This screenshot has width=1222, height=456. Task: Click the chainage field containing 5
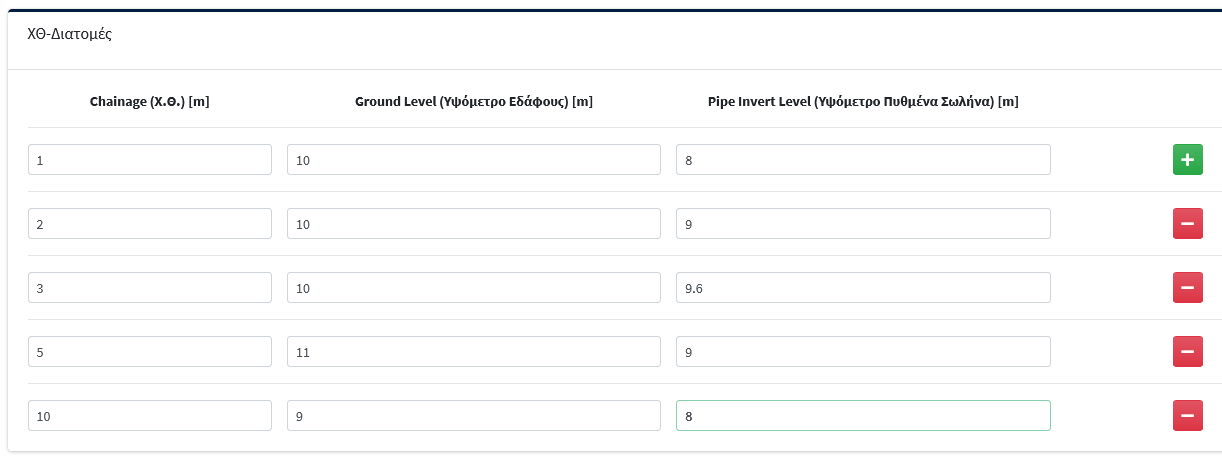(150, 352)
